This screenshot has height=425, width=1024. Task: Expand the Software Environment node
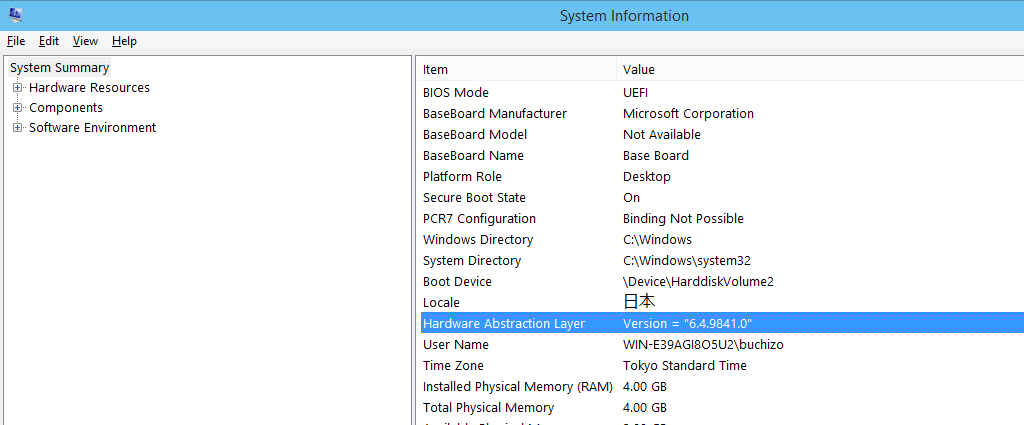17,128
